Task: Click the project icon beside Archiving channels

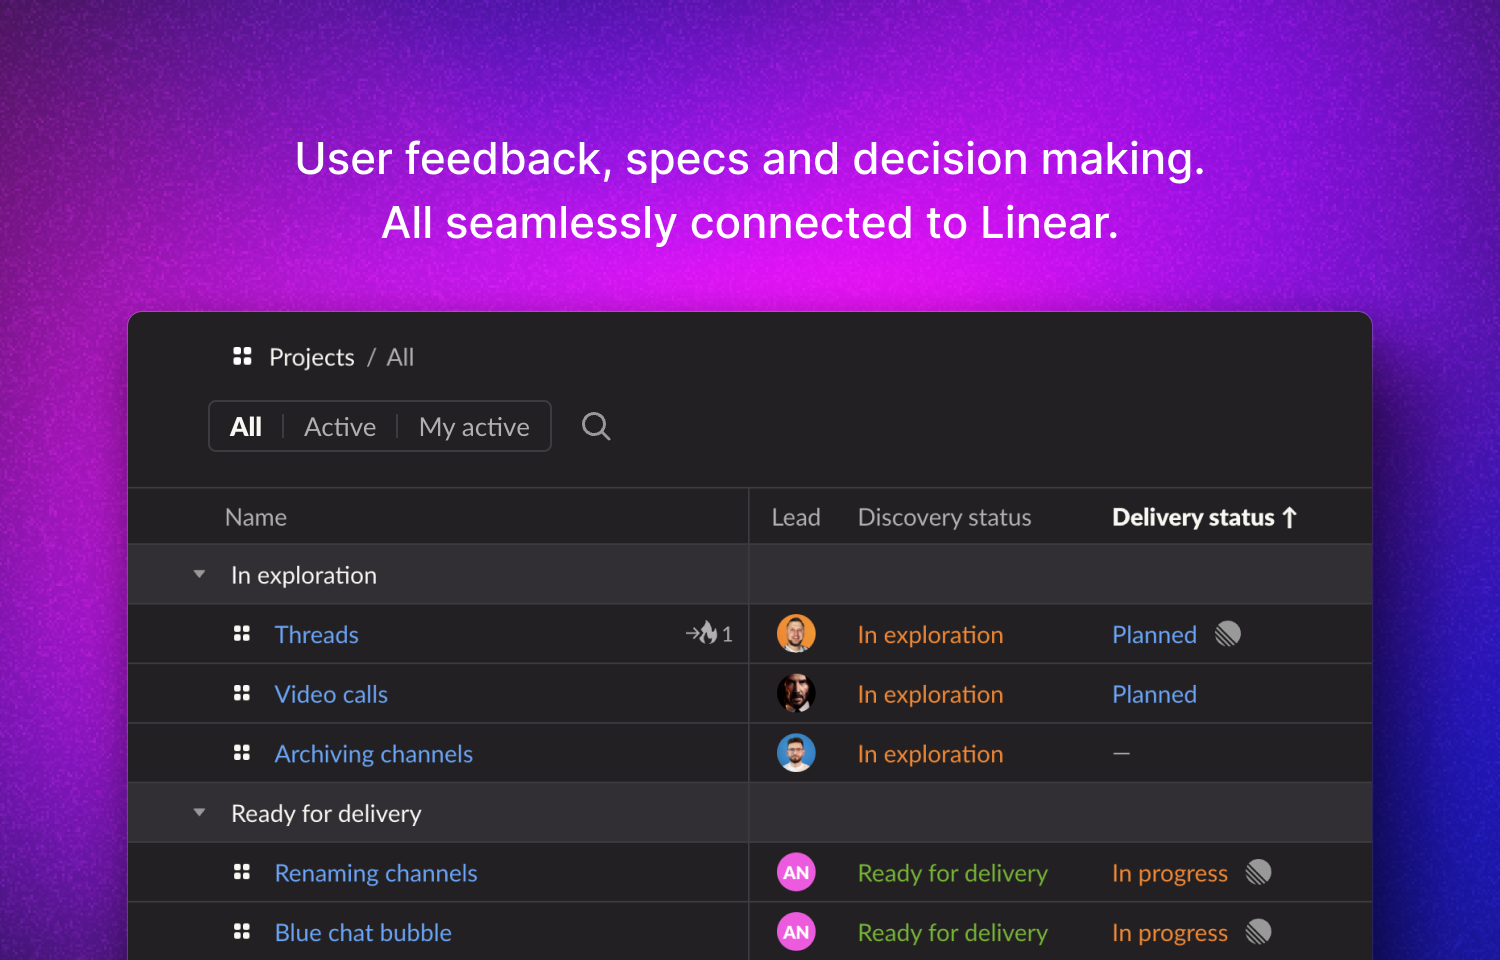Action: pyautogui.click(x=242, y=753)
